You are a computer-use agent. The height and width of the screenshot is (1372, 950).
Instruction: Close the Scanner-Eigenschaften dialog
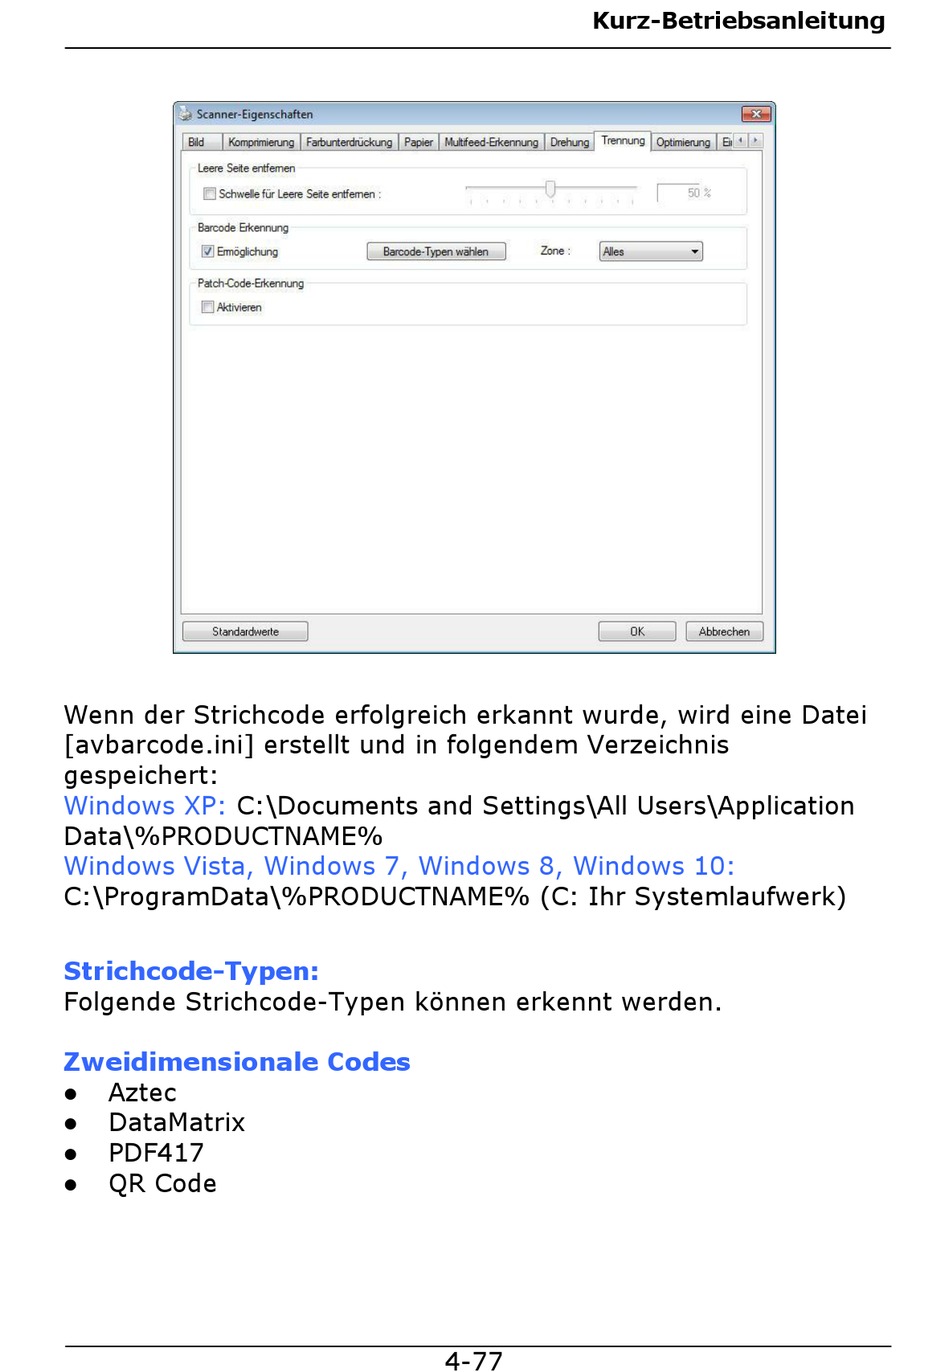[755, 114]
